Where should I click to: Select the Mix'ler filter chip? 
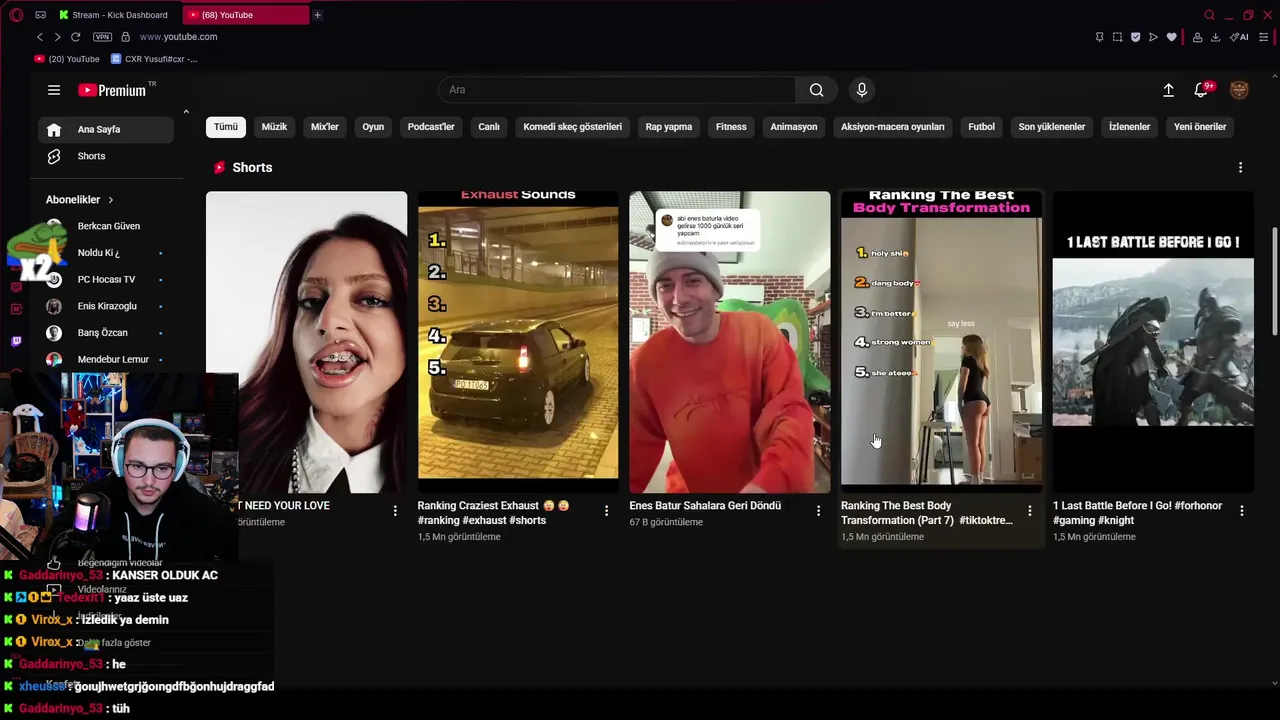coord(325,127)
